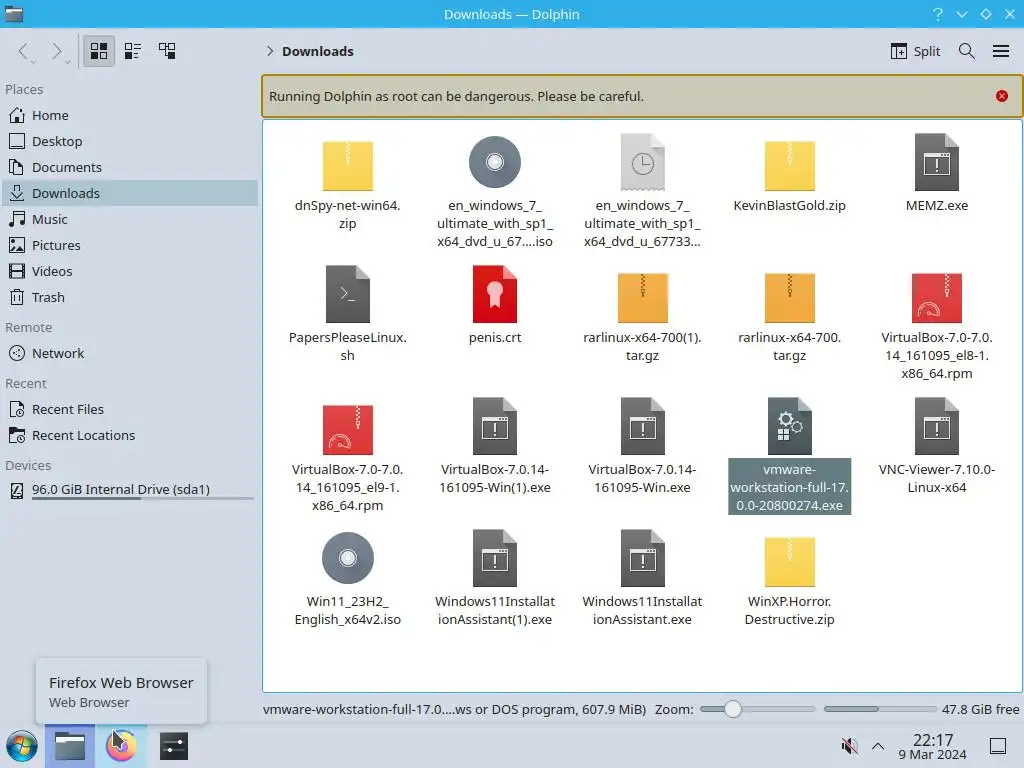Open Home in Places panel
This screenshot has height=768, width=1024.
(x=129, y=115)
